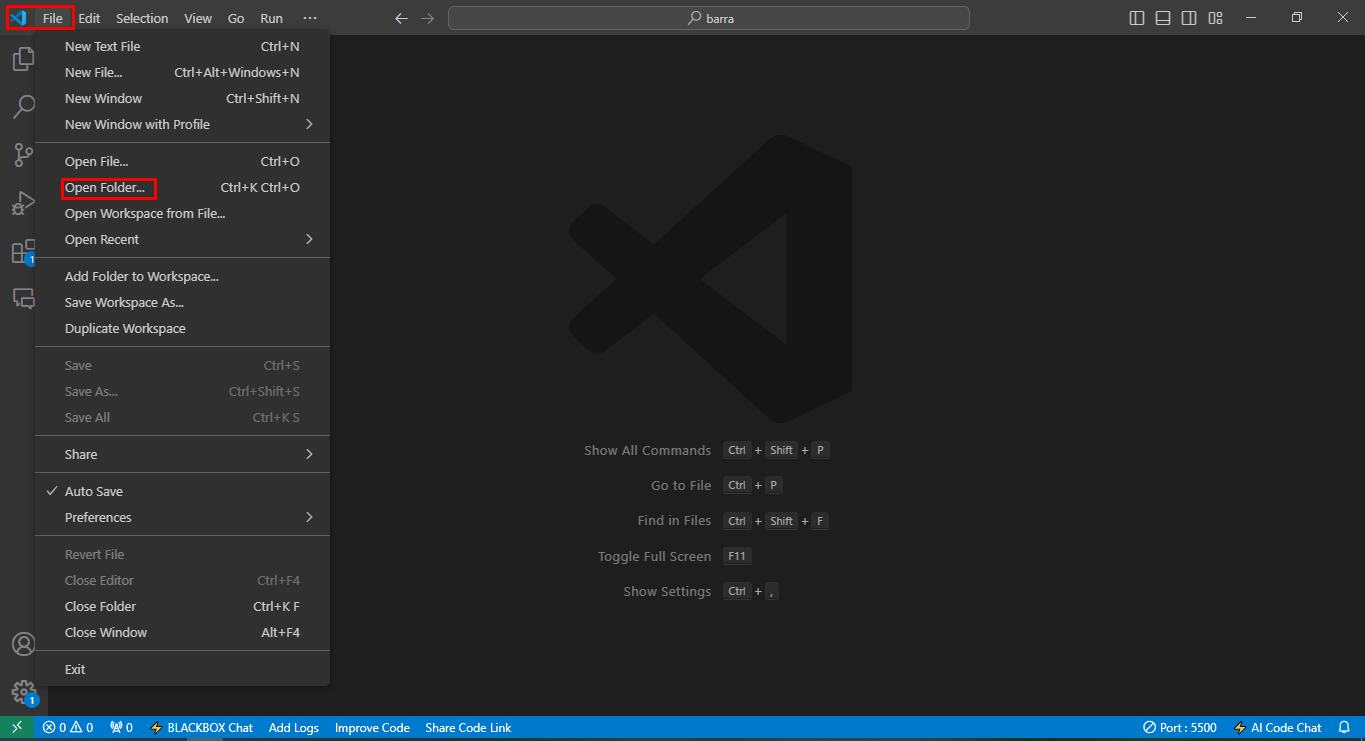Open the Edit menu
The image size is (1365, 741).
(x=89, y=18)
